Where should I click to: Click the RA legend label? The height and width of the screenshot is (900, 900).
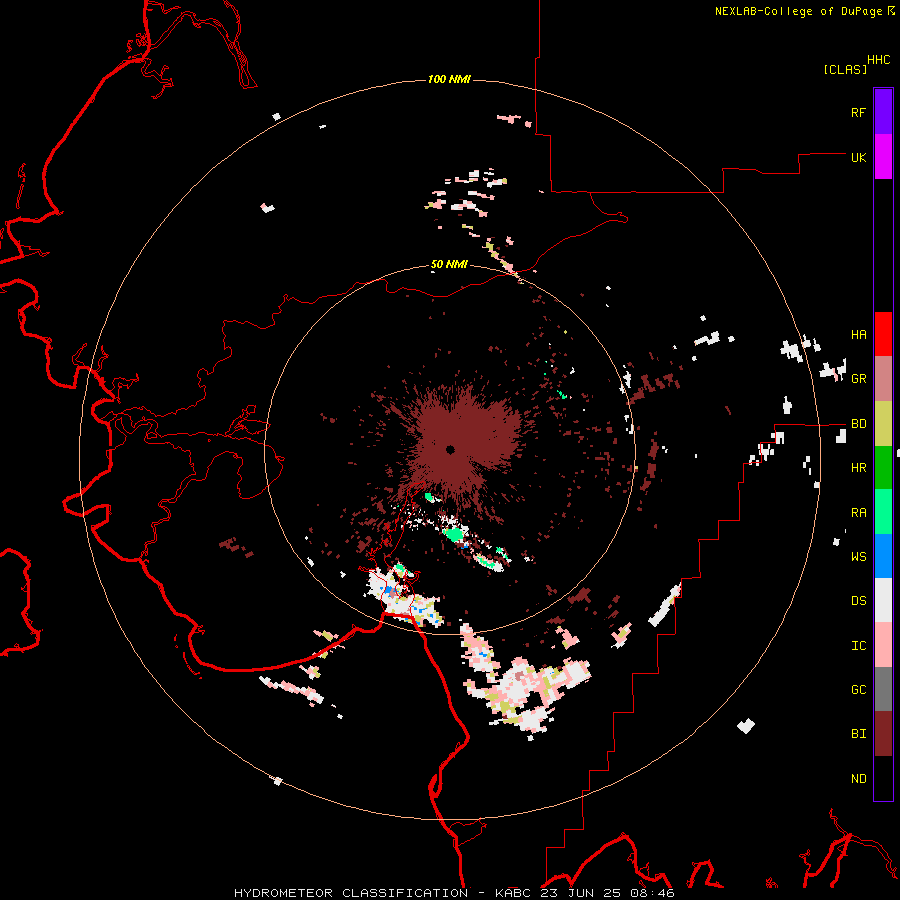[858, 513]
